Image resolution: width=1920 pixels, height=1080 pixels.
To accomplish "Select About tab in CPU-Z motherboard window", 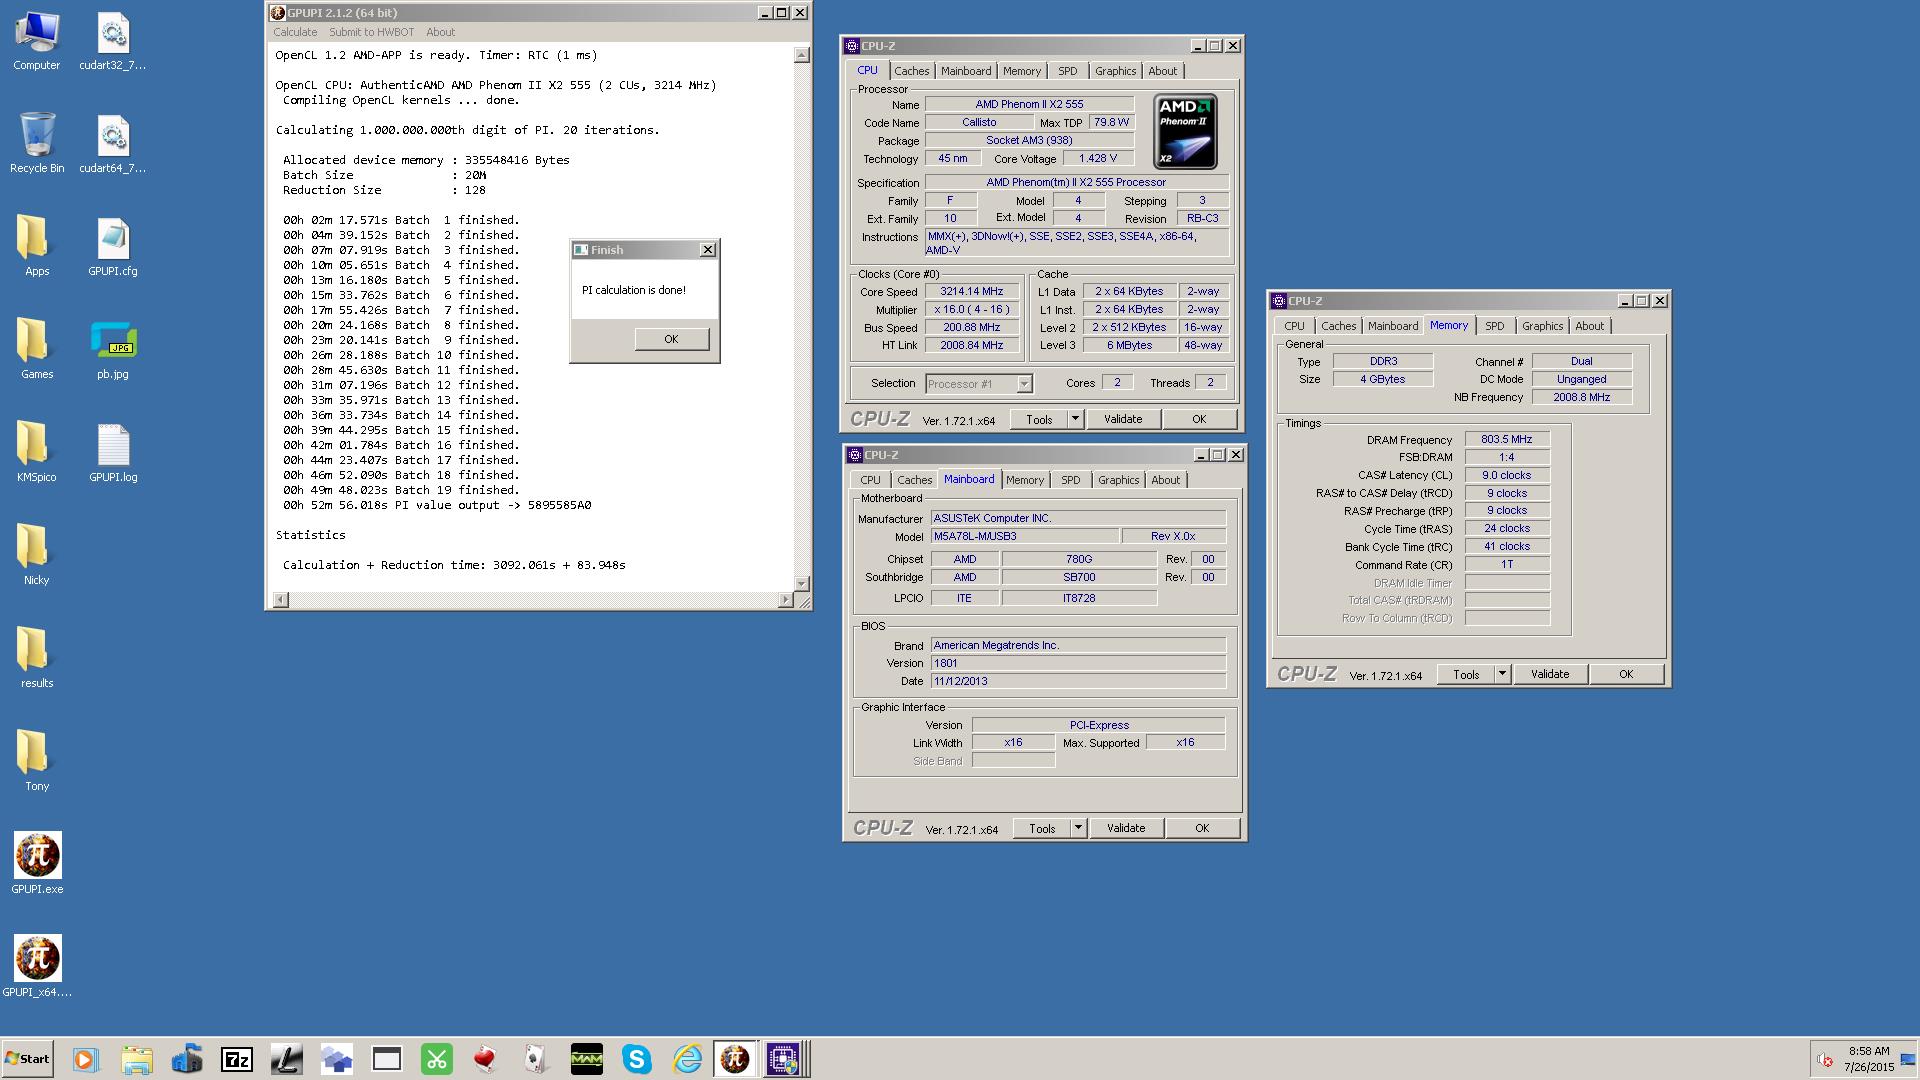I will pyautogui.click(x=1165, y=480).
